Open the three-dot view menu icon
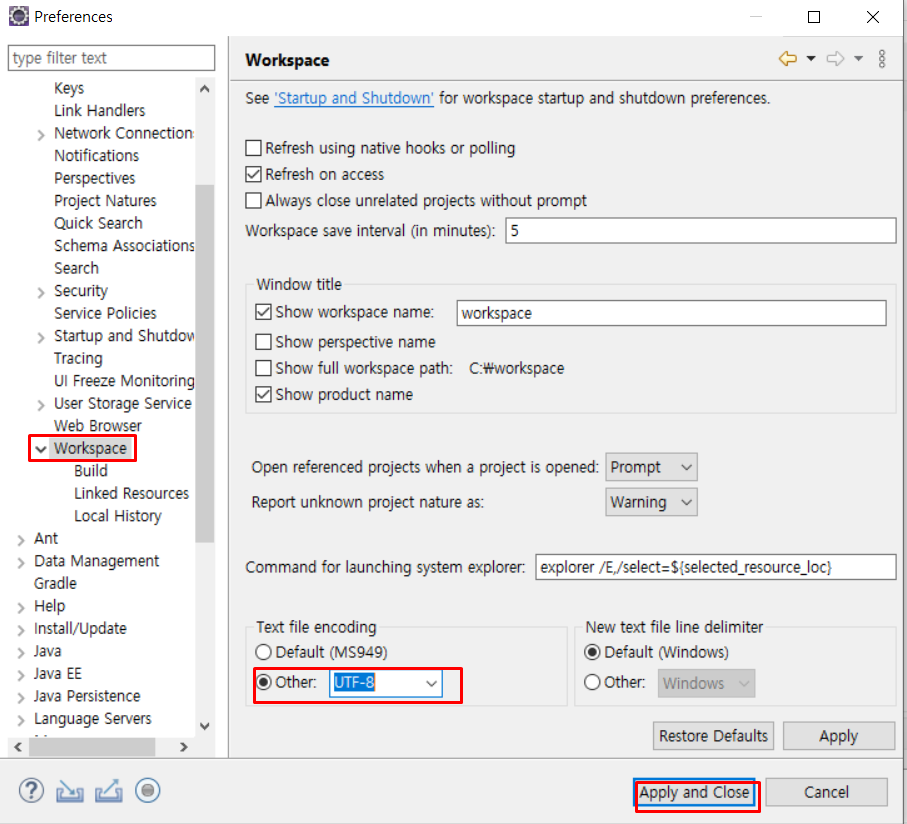This screenshot has width=907, height=824. pyautogui.click(x=882, y=58)
